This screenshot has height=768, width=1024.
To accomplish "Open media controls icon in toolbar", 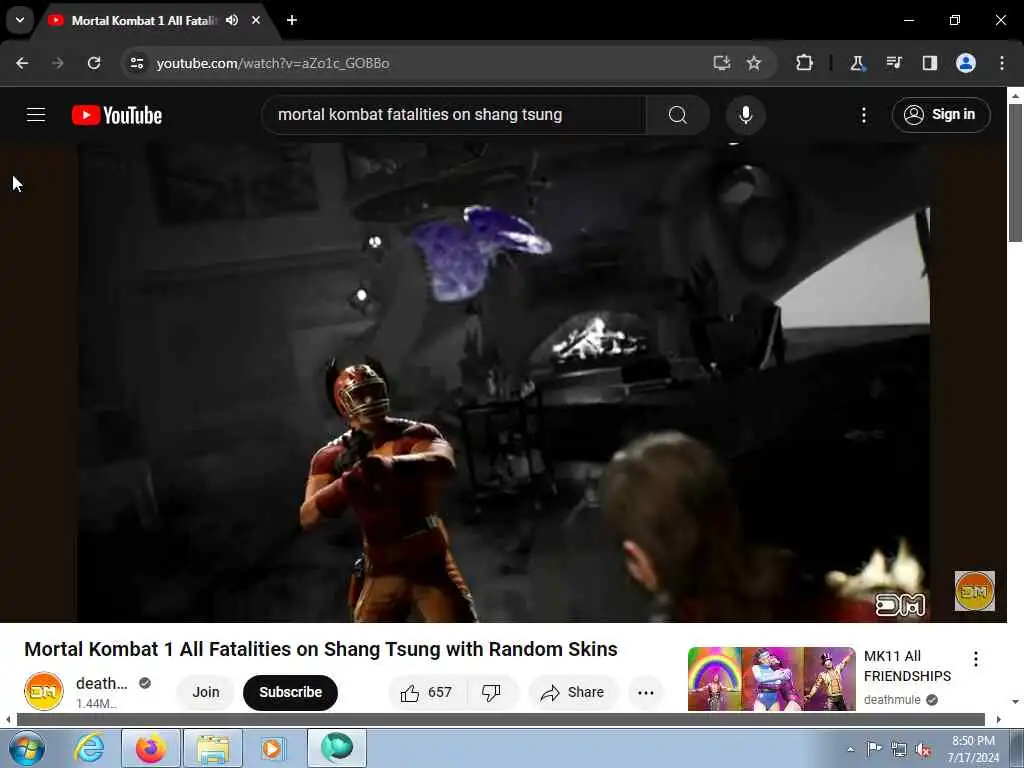I will [893, 63].
